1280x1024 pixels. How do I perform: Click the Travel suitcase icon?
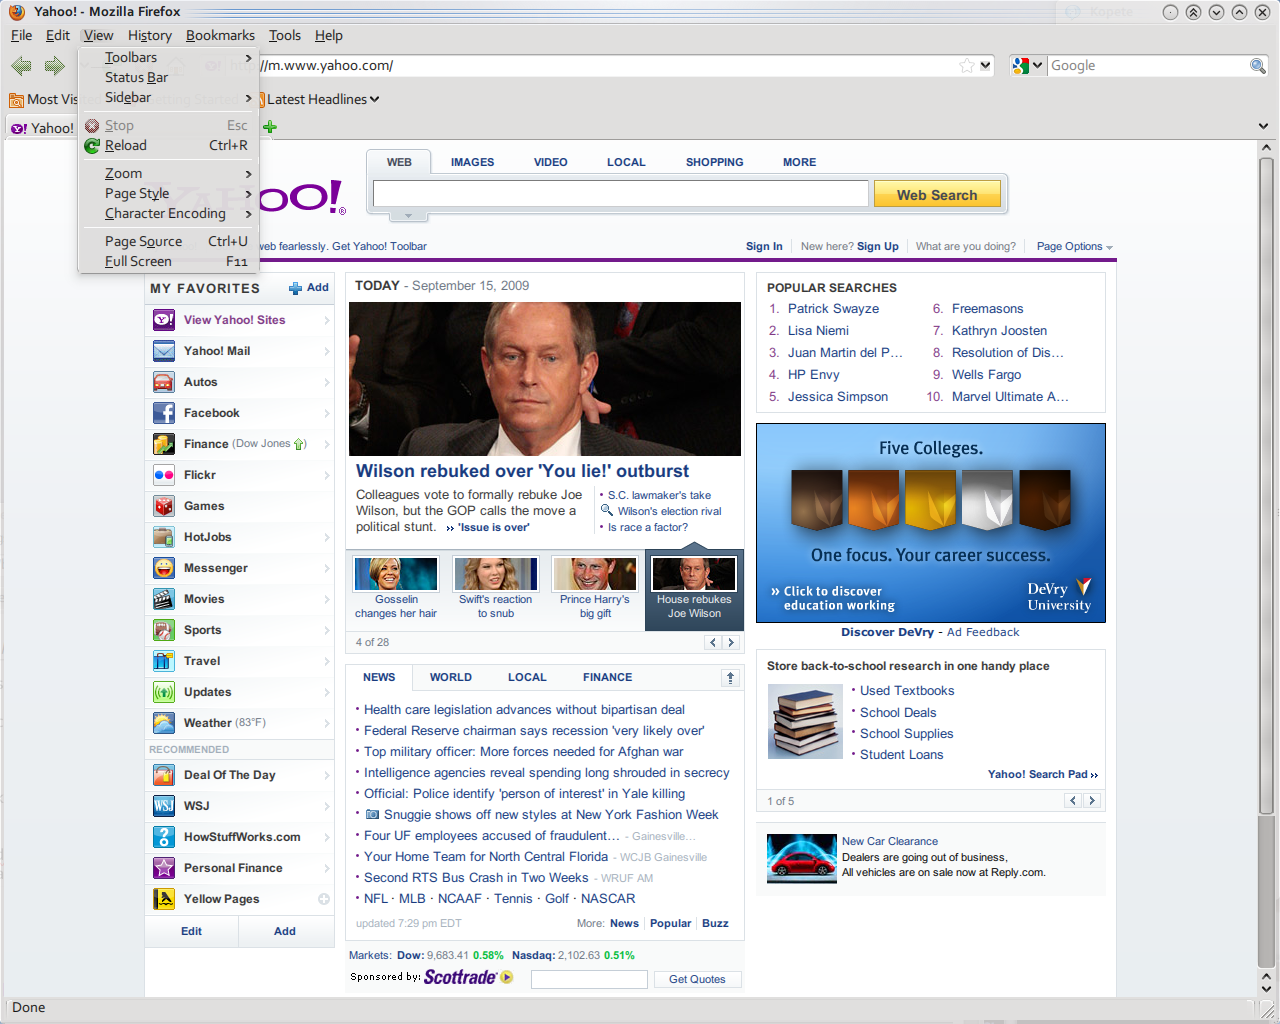point(164,661)
